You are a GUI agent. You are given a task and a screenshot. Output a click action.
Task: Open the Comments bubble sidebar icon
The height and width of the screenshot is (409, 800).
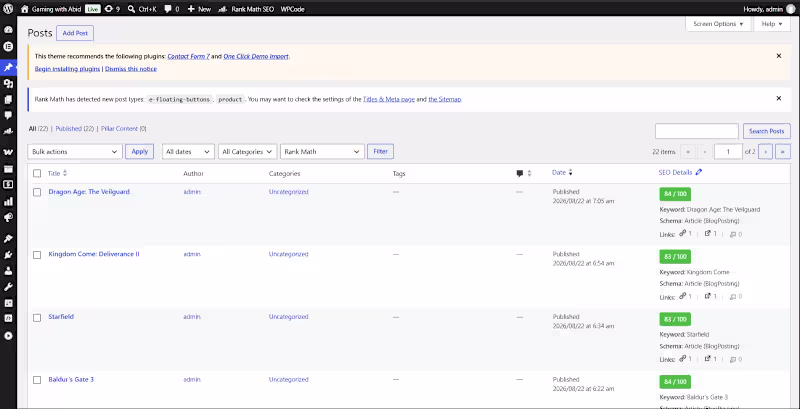pos(8,116)
